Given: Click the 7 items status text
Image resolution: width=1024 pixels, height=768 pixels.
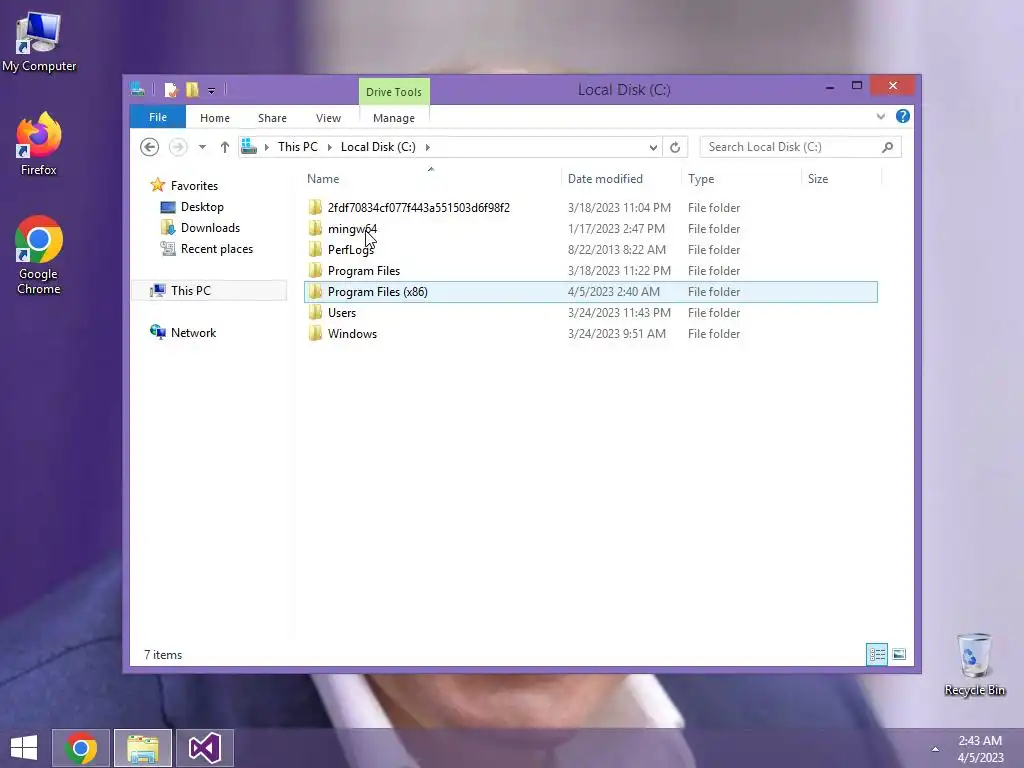Looking at the screenshot, I should (163, 655).
